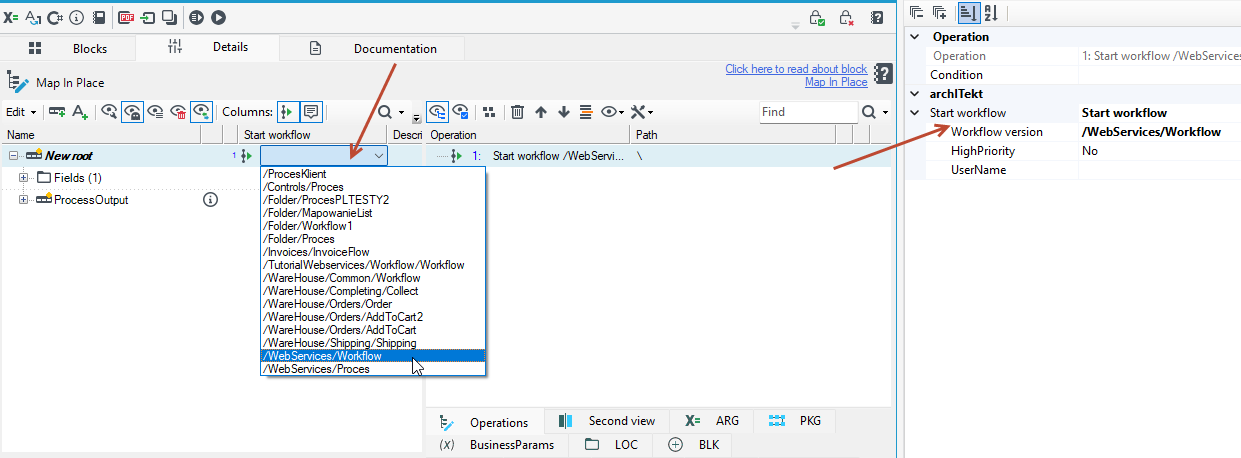The image size is (1241, 458).
Task: Move operation up with the up arrow
Action: point(541,112)
